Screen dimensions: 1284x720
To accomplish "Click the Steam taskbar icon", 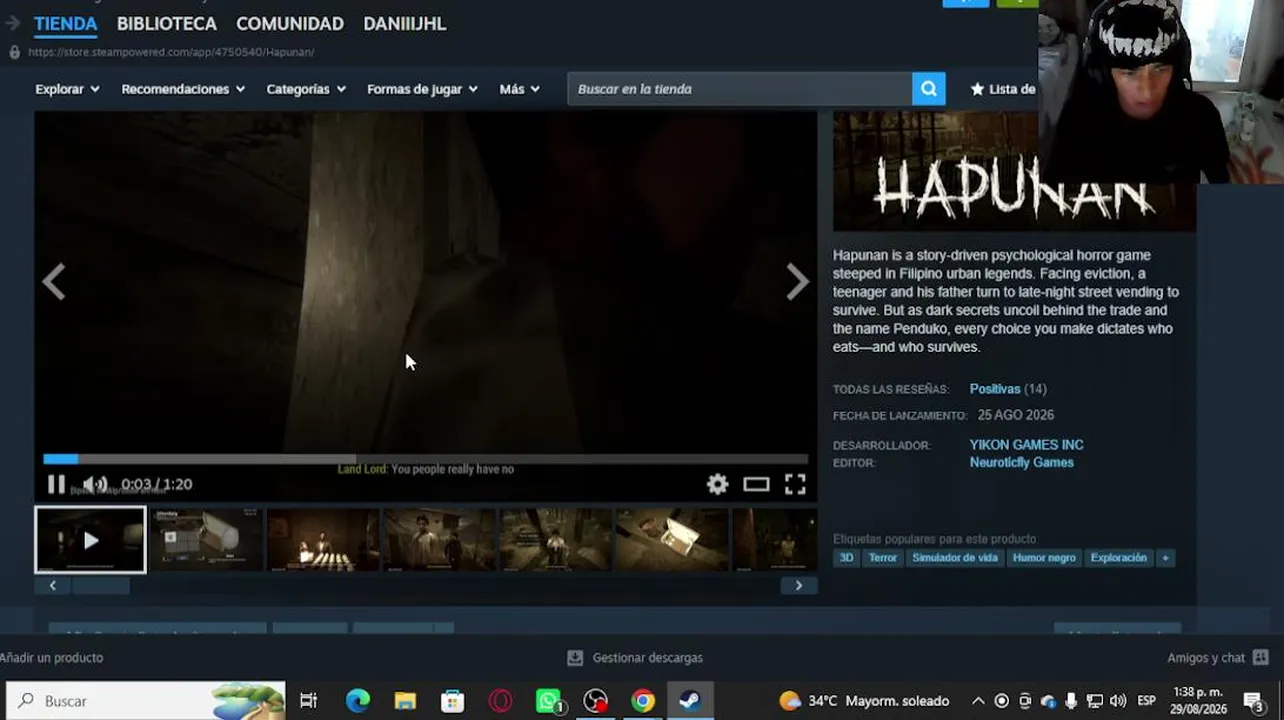I will point(690,701).
